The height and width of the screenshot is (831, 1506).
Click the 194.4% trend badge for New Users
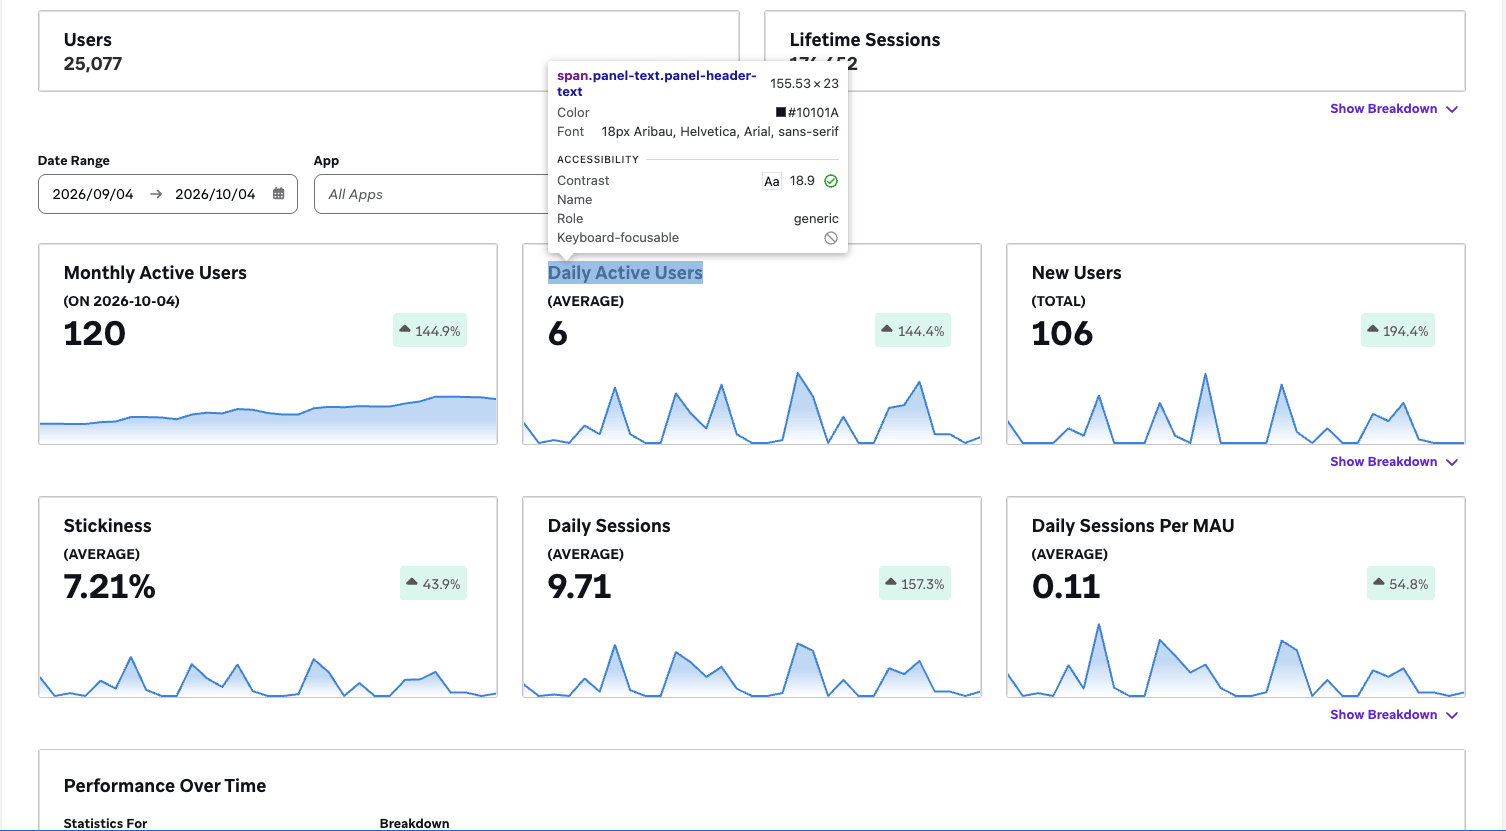pos(1398,331)
